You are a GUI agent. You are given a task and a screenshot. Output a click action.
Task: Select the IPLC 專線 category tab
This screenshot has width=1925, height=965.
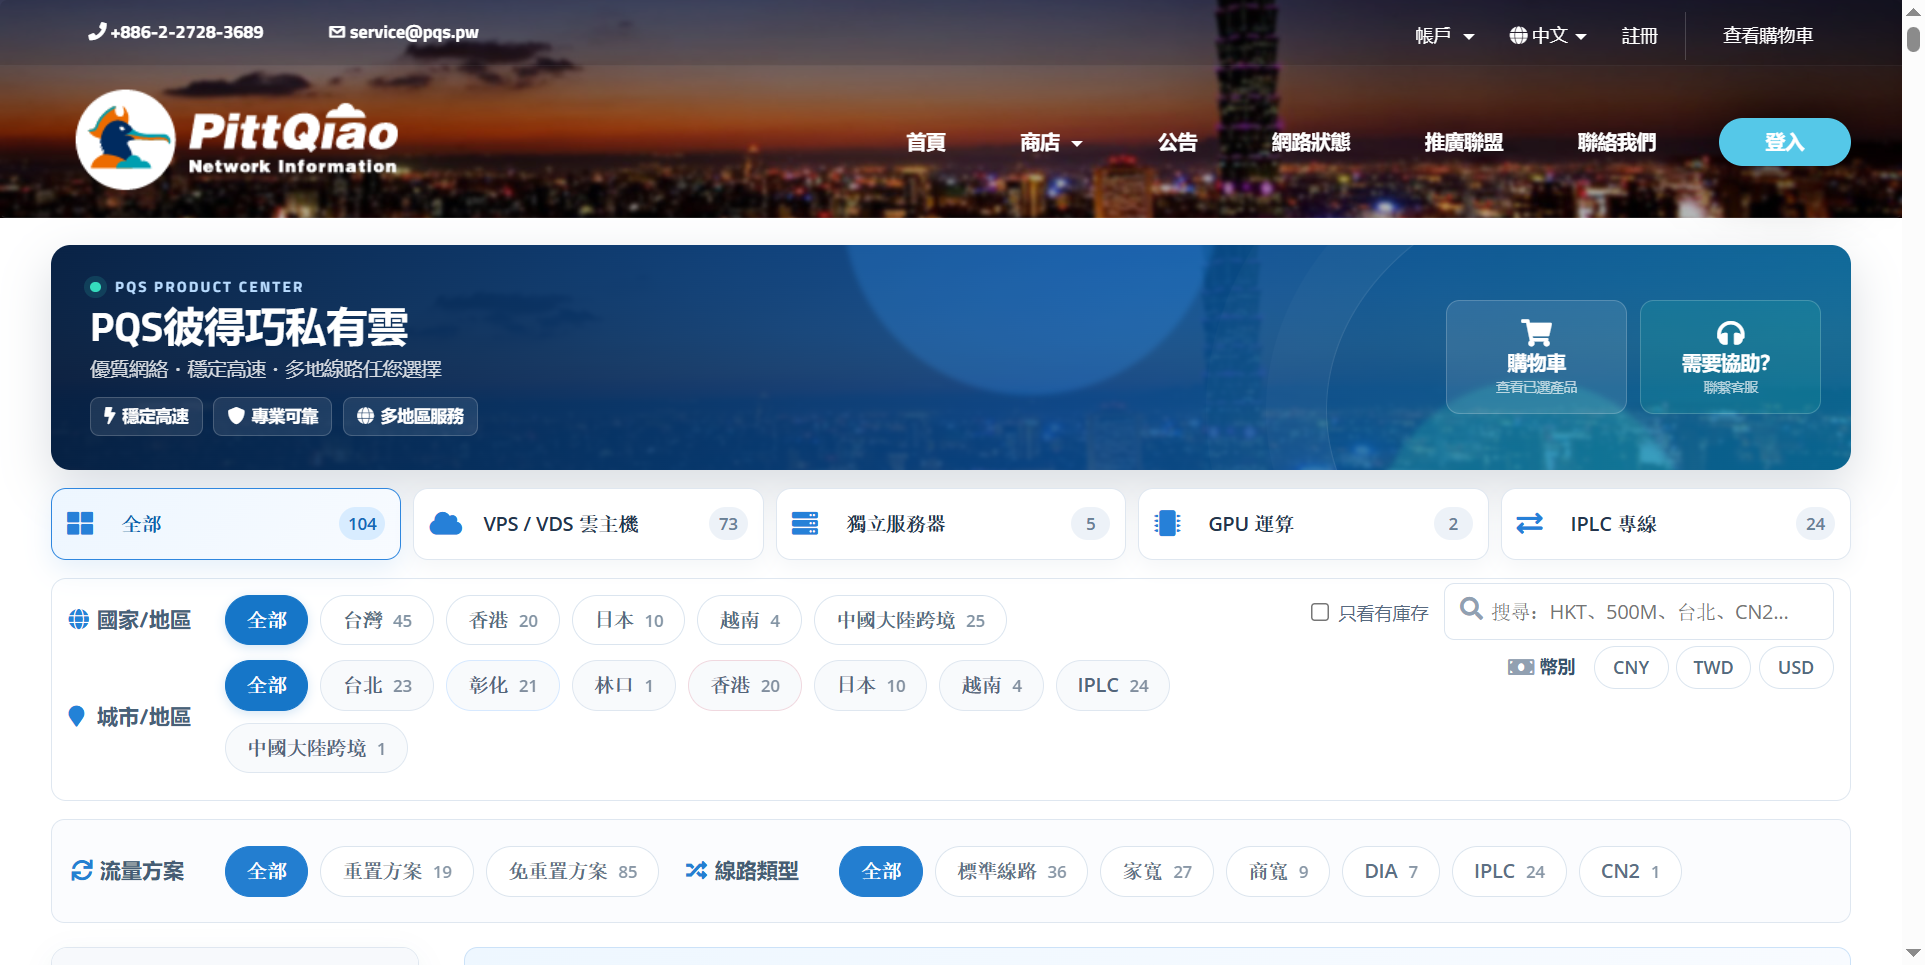(x=1676, y=524)
